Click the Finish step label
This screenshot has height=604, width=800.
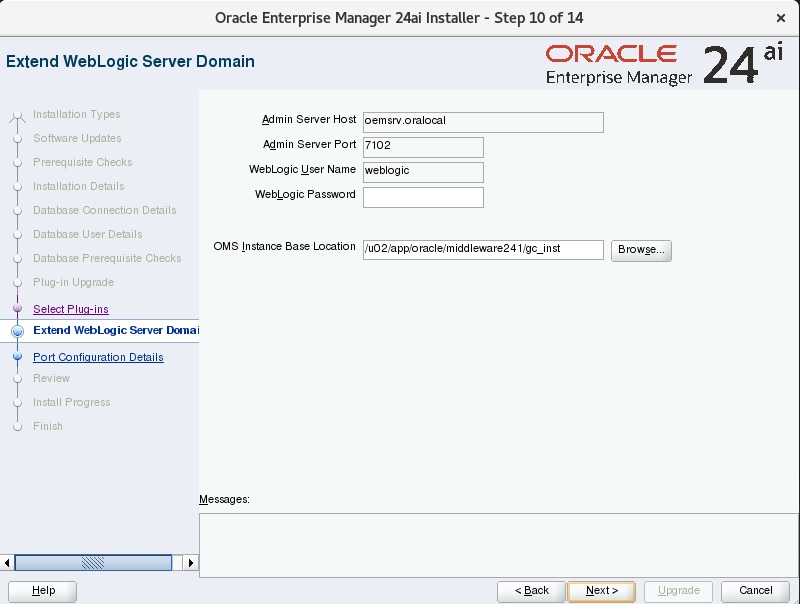tap(48, 426)
